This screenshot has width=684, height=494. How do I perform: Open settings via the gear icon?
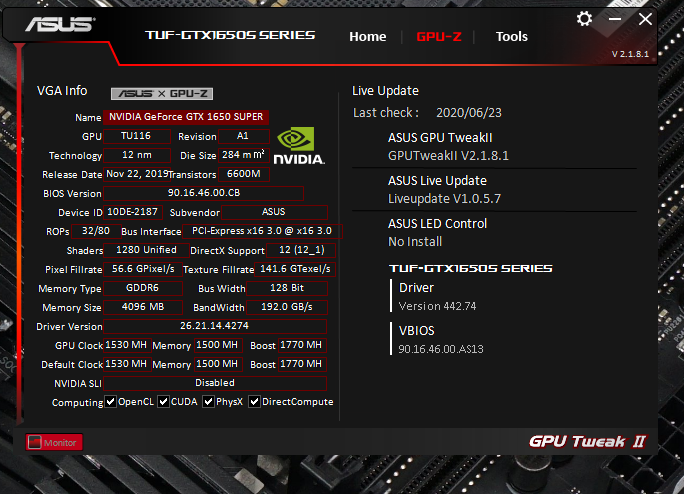[584, 19]
